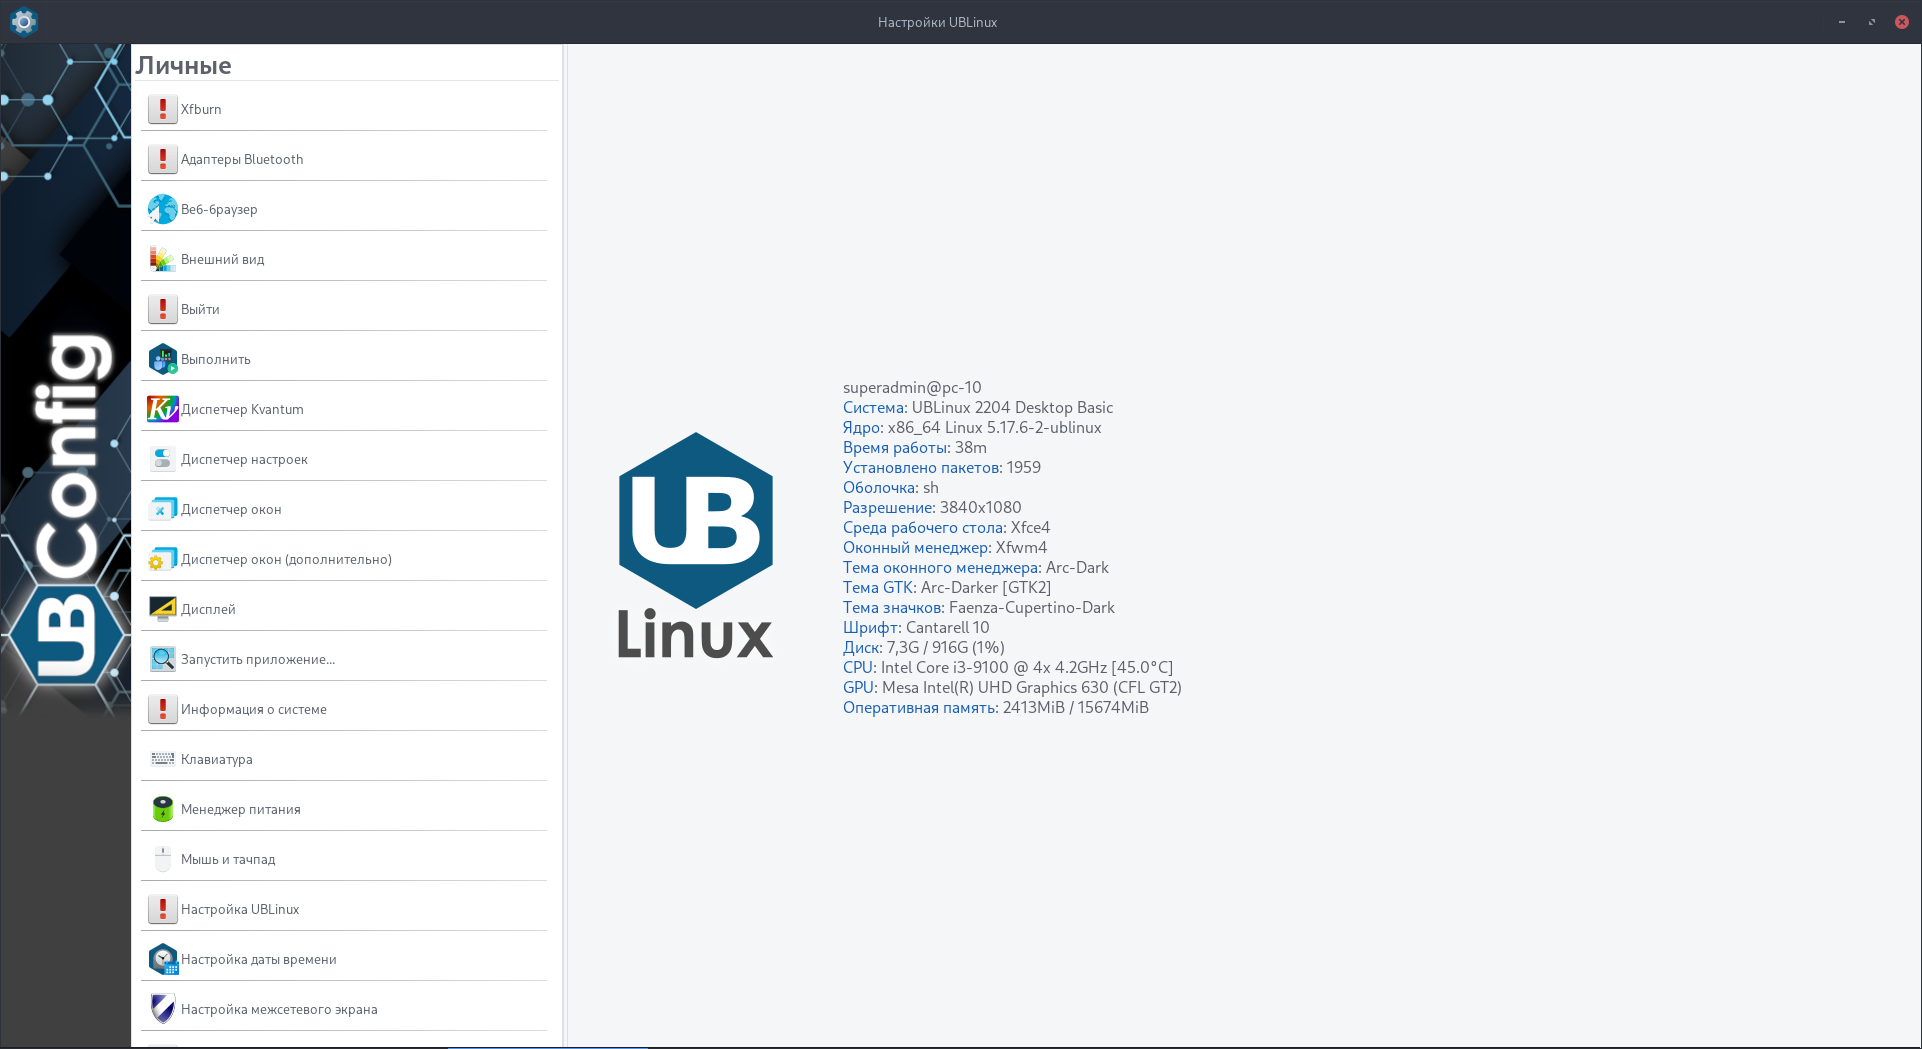This screenshot has width=1922, height=1049.
Task: Click the Настройка UBLinux entry
Action: [240, 909]
